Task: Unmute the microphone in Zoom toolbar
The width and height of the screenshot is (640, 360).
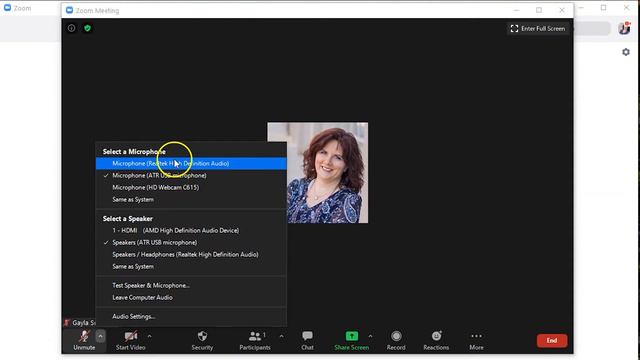Action: [x=84, y=340]
